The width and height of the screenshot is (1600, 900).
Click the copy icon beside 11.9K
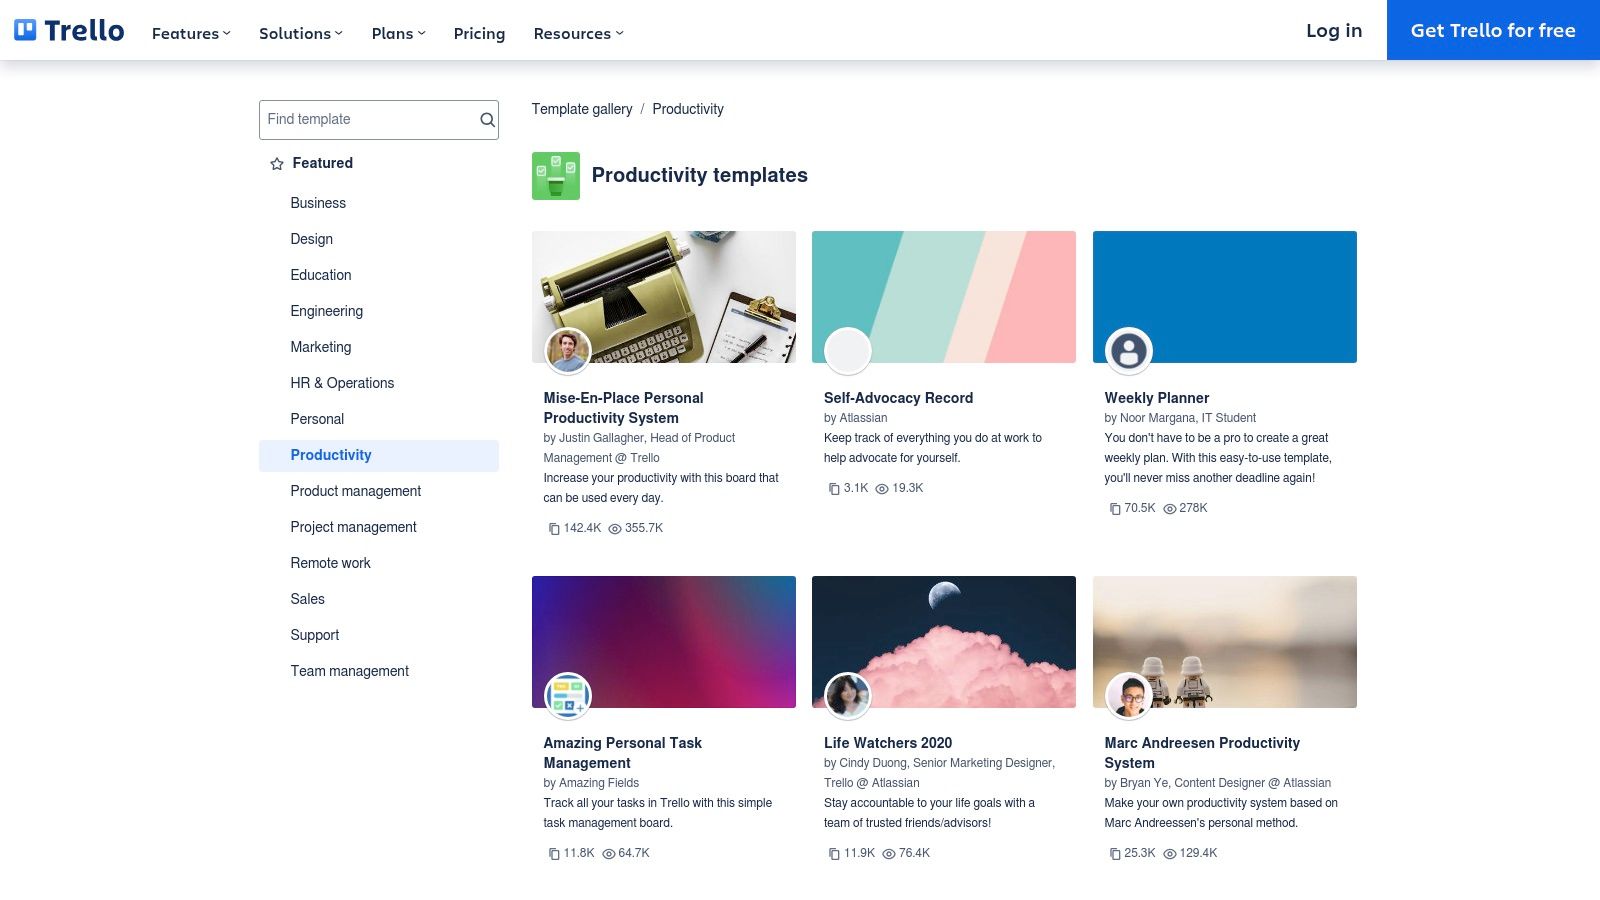(x=834, y=854)
